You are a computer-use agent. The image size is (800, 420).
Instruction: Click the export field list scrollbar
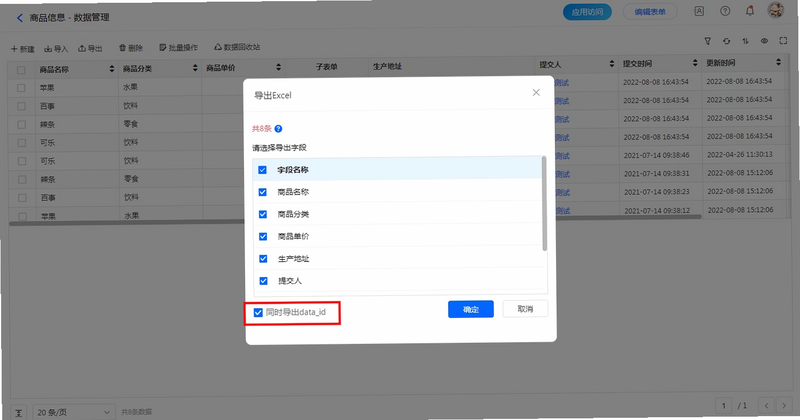coord(544,204)
